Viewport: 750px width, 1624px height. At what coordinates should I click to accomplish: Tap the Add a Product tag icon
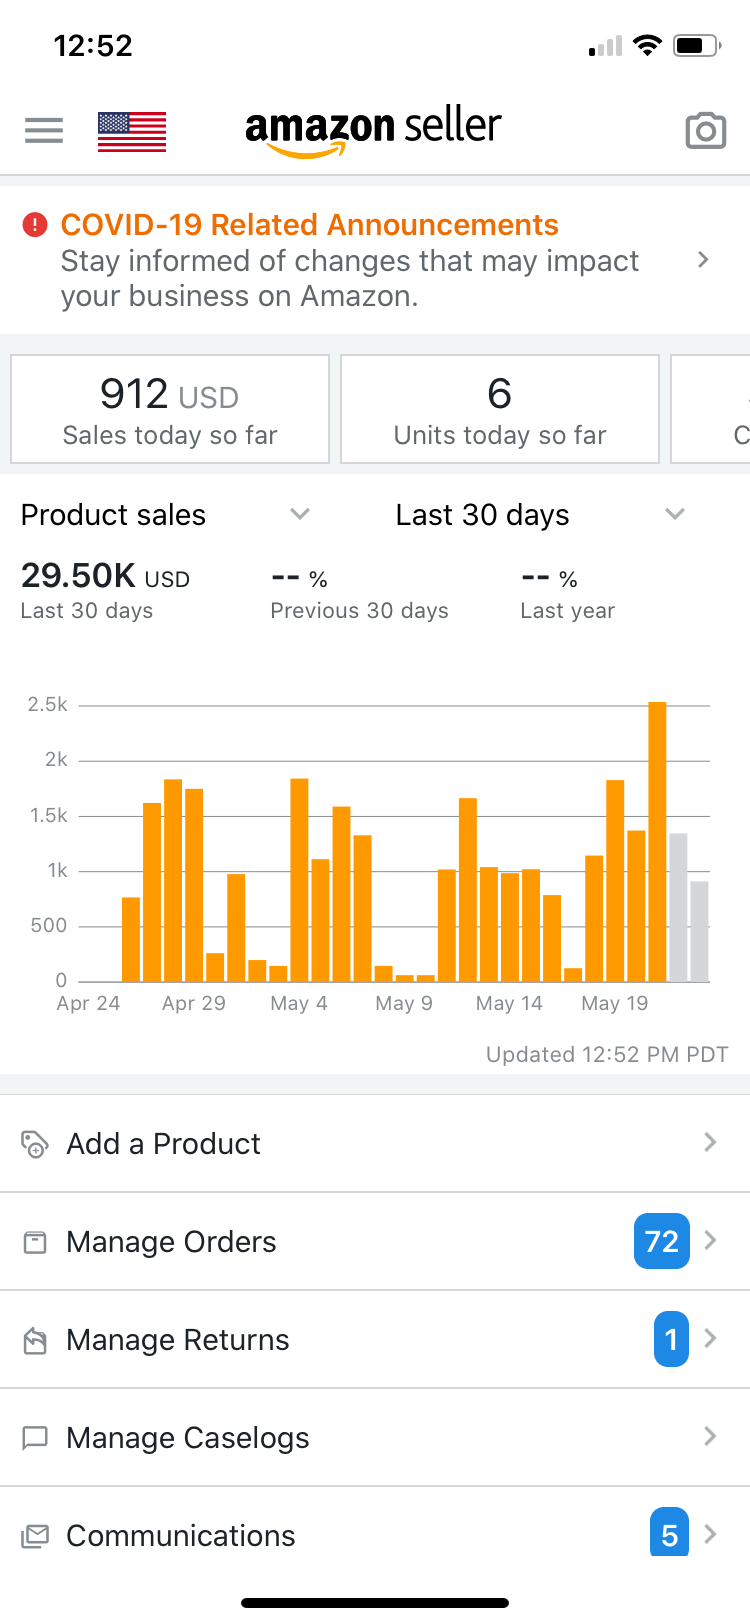[x=35, y=1143]
